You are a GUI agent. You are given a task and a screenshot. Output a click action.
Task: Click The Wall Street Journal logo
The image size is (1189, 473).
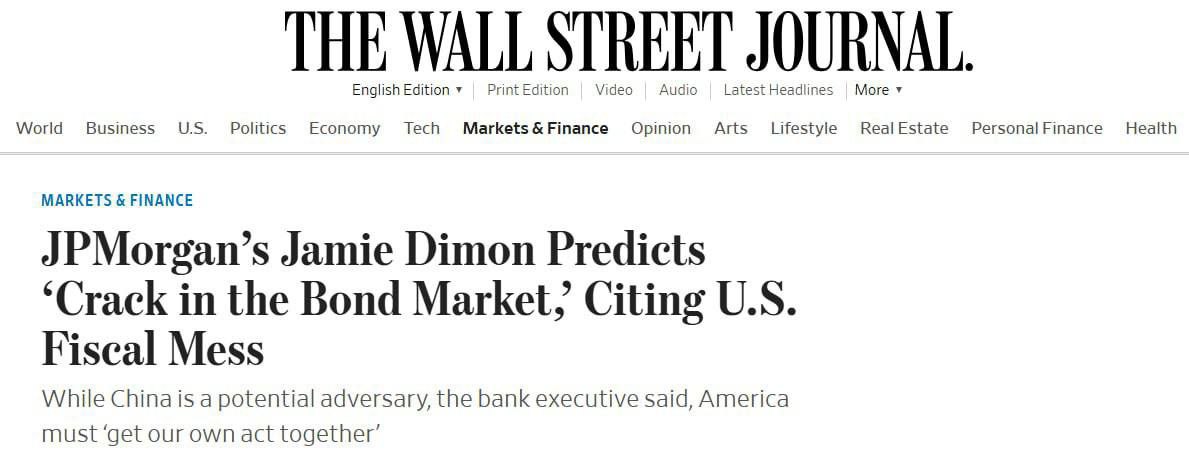point(628,41)
